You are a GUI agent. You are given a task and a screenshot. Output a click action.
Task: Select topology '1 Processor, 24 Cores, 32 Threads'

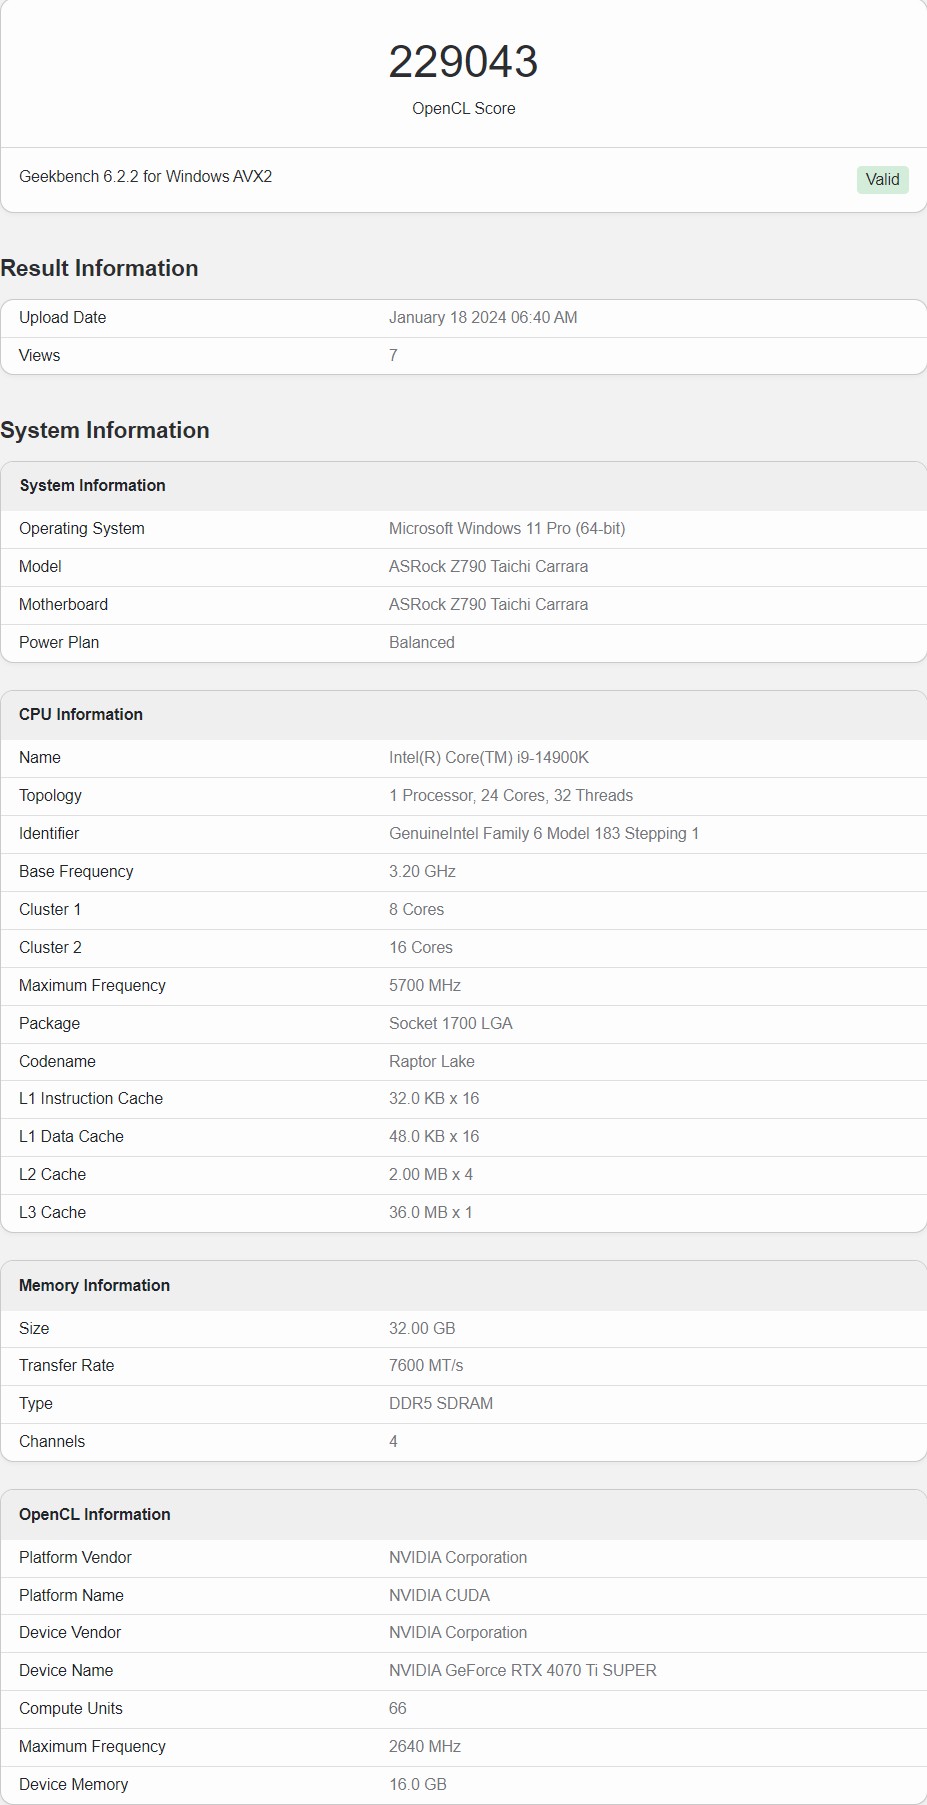[x=511, y=795]
